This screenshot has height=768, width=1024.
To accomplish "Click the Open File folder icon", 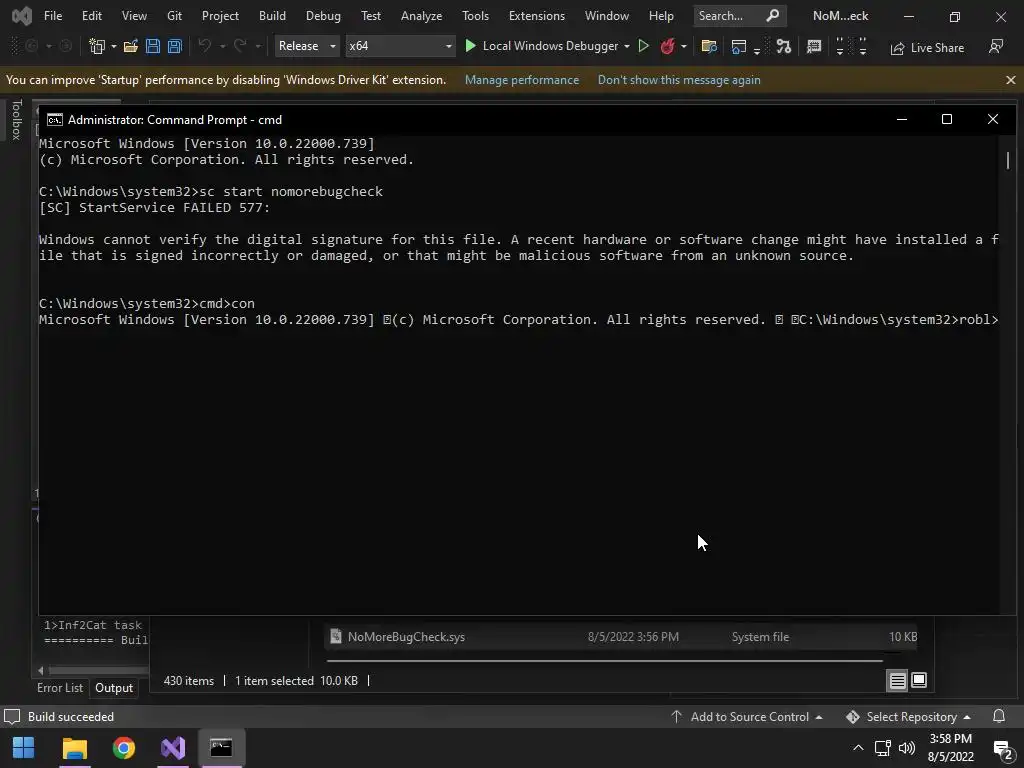I will click(x=131, y=46).
